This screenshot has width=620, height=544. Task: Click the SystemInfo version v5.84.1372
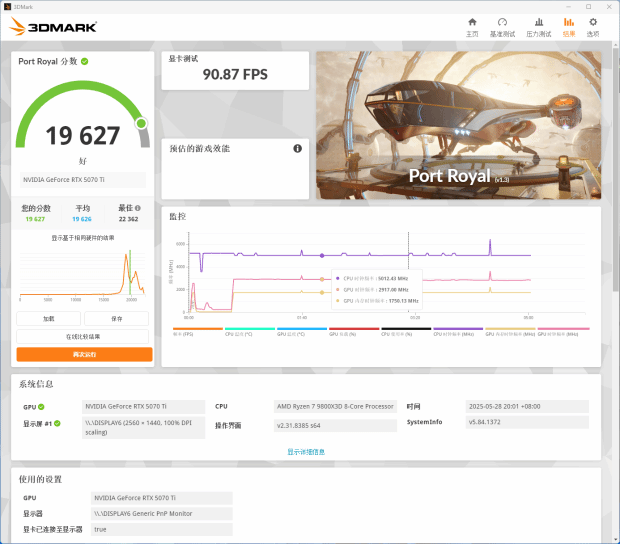[527, 422]
